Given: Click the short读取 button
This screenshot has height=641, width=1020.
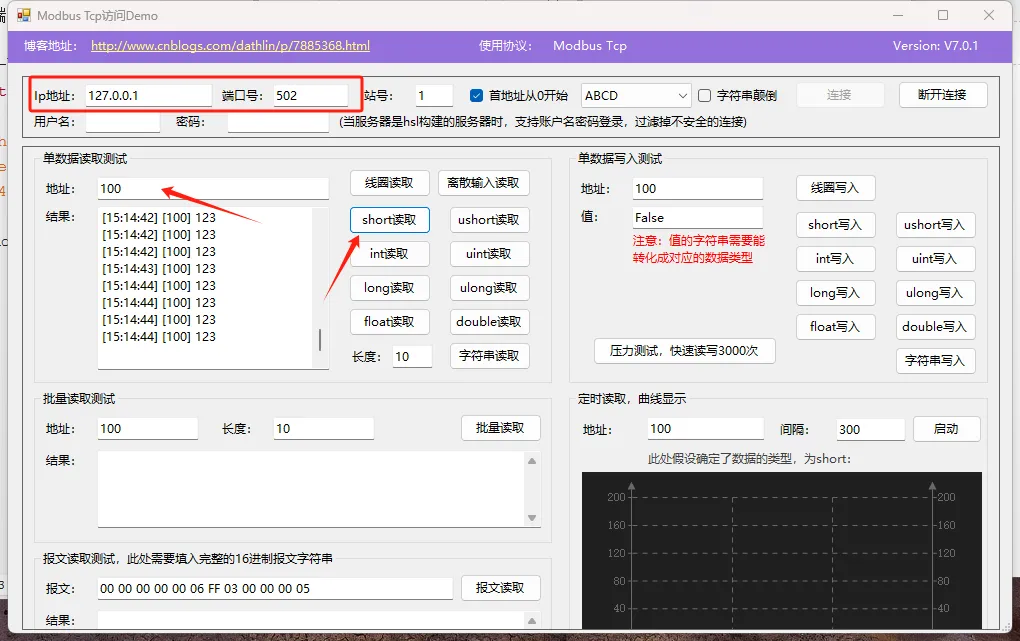Looking at the screenshot, I should click(390, 220).
